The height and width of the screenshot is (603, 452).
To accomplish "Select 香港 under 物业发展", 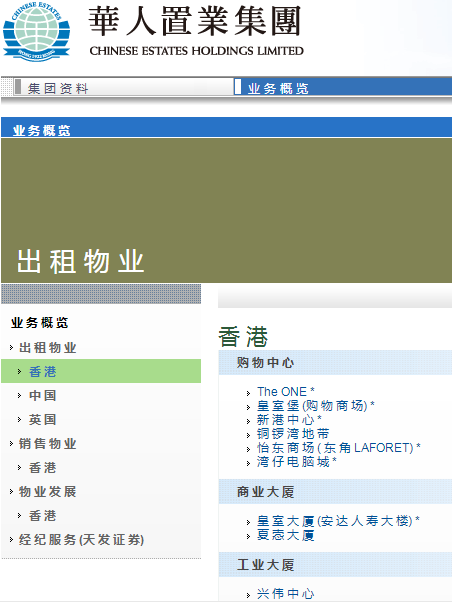I will tap(43, 516).
